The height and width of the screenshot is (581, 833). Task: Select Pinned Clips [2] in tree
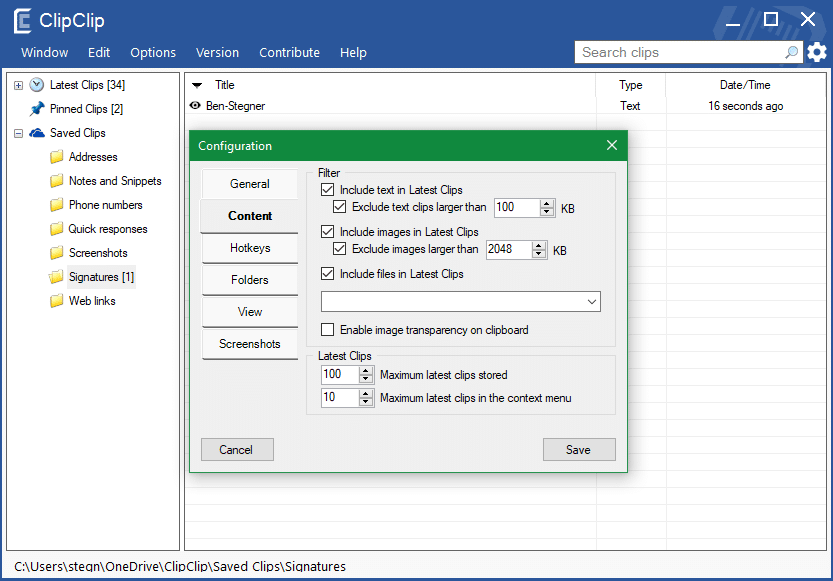(x=86, y=109)
